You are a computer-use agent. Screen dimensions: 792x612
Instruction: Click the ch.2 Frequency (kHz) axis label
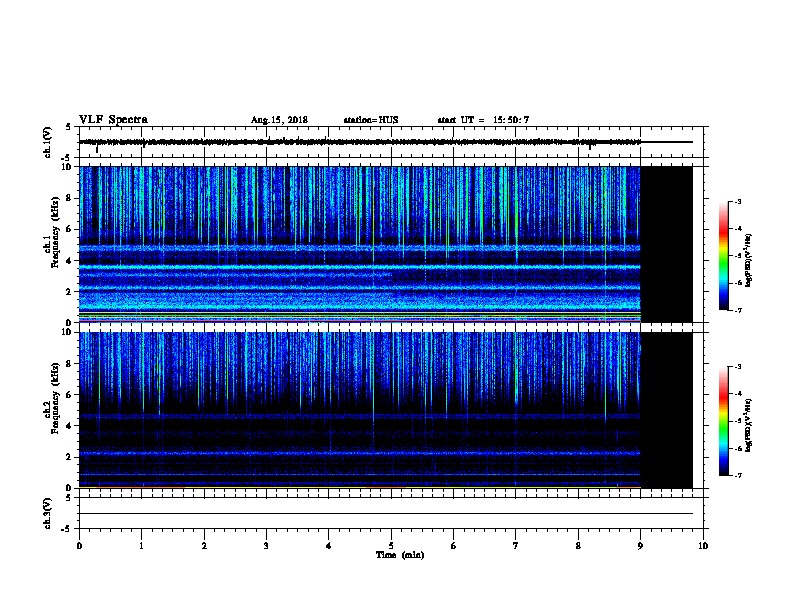coord(51,398)
